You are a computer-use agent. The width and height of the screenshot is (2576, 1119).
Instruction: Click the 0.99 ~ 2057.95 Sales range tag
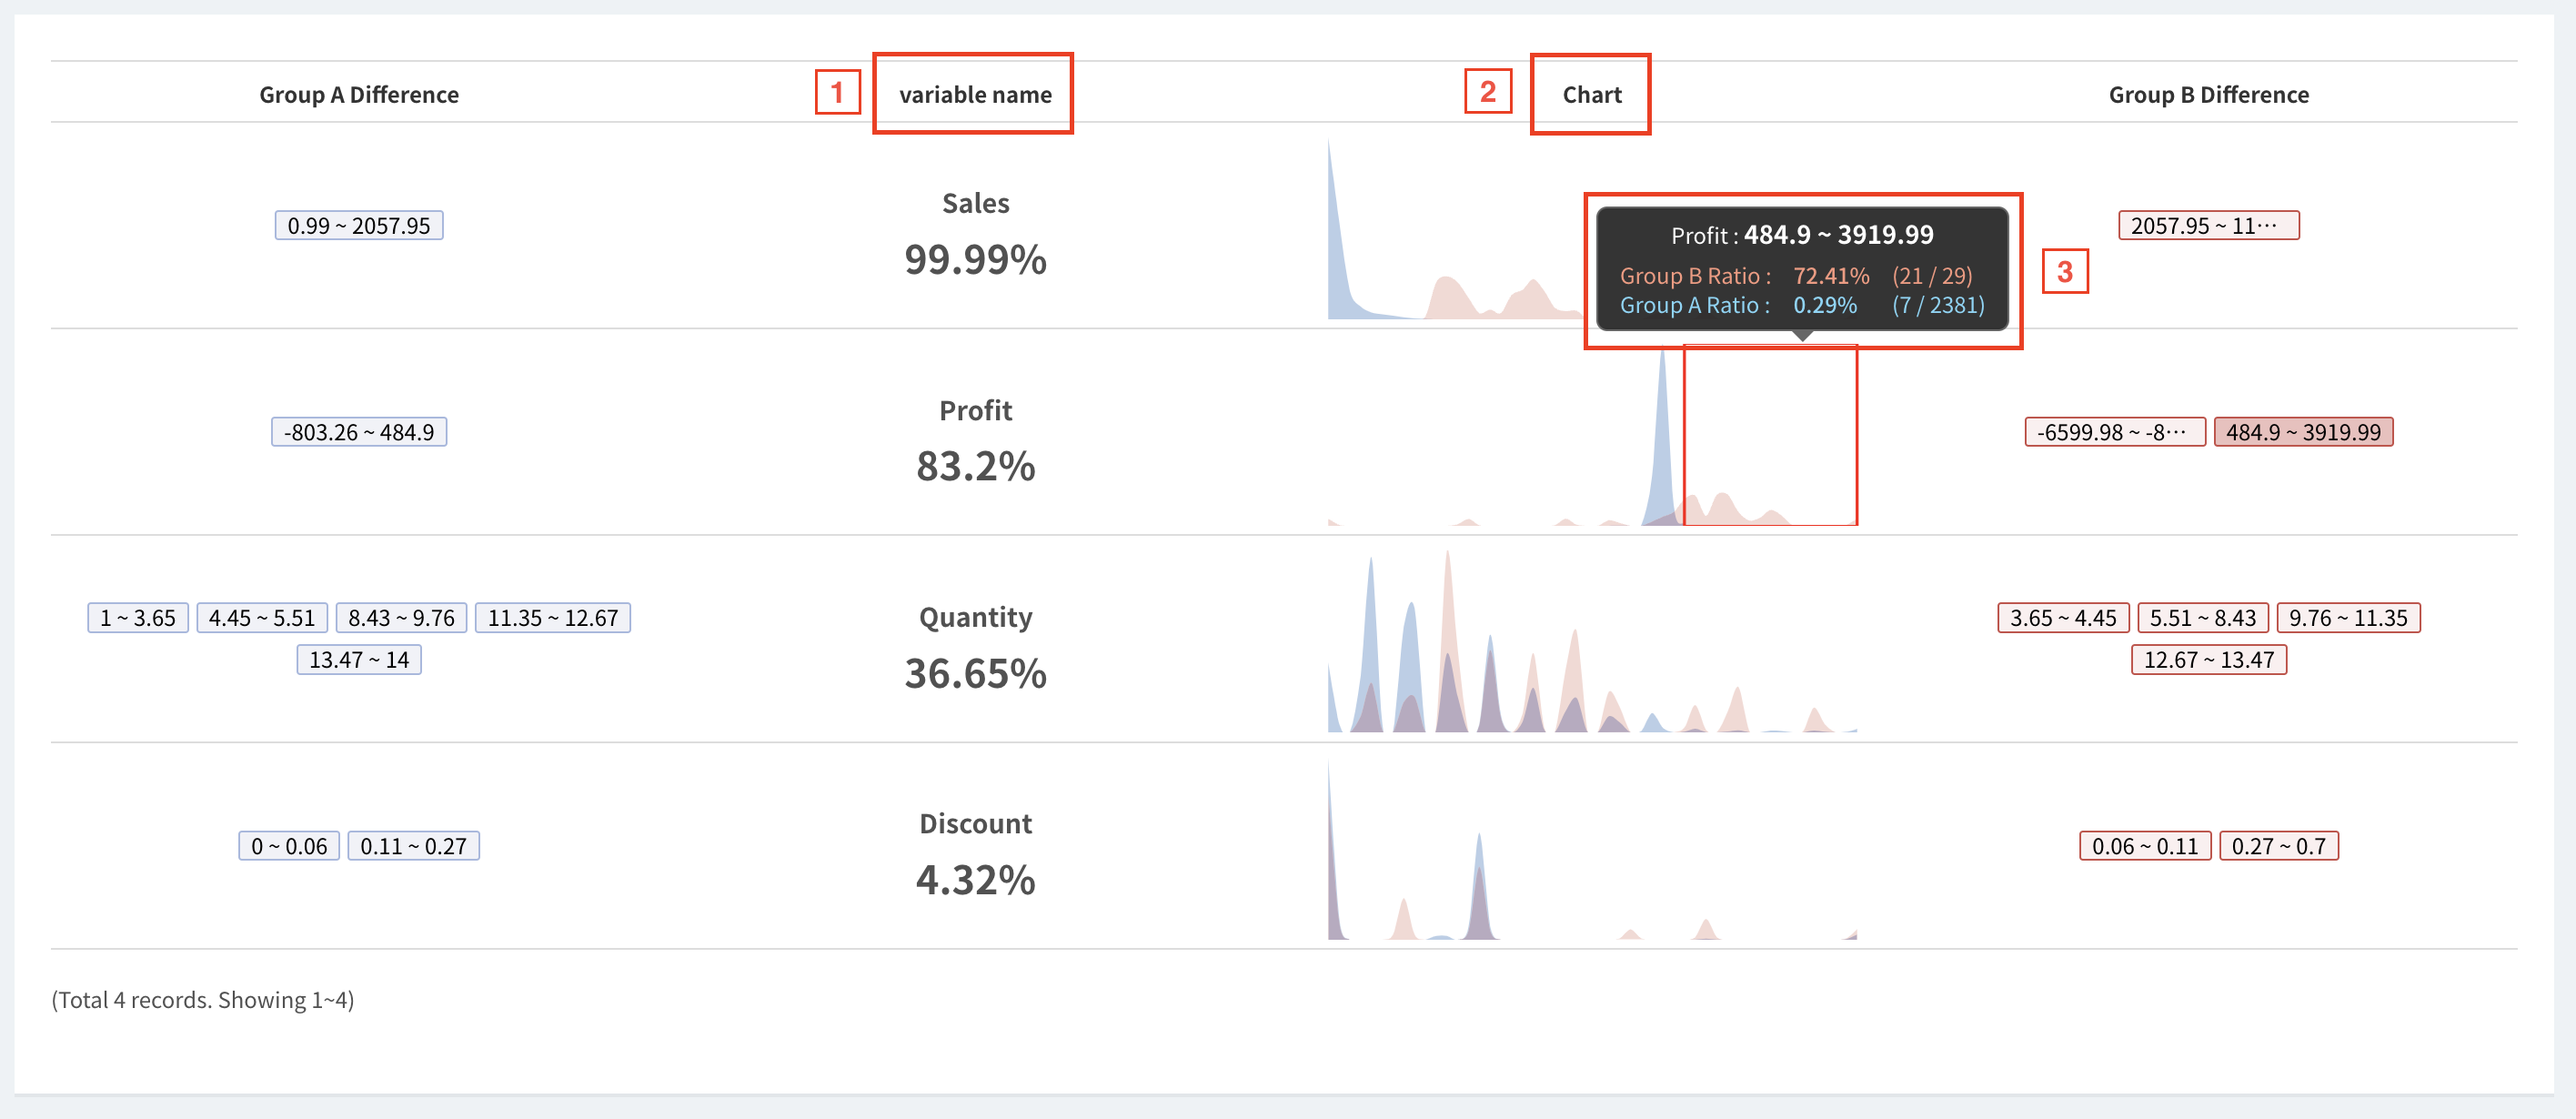[358, 225]
